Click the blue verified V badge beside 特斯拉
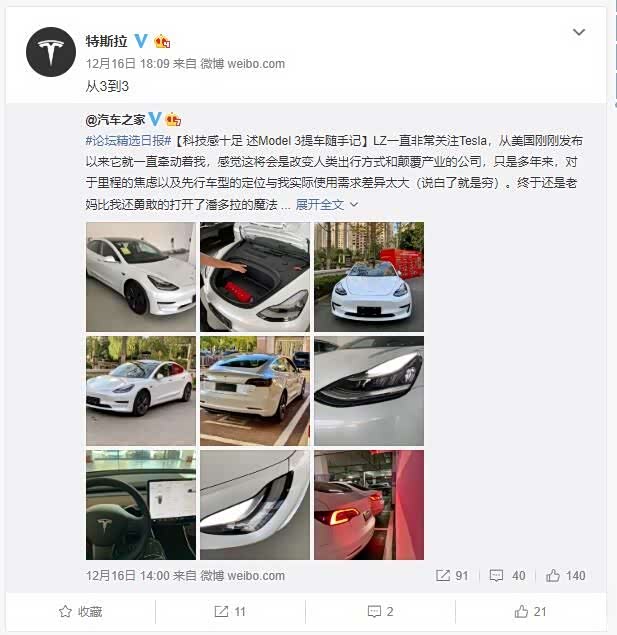The image size is (617, 635). point(141,41)
